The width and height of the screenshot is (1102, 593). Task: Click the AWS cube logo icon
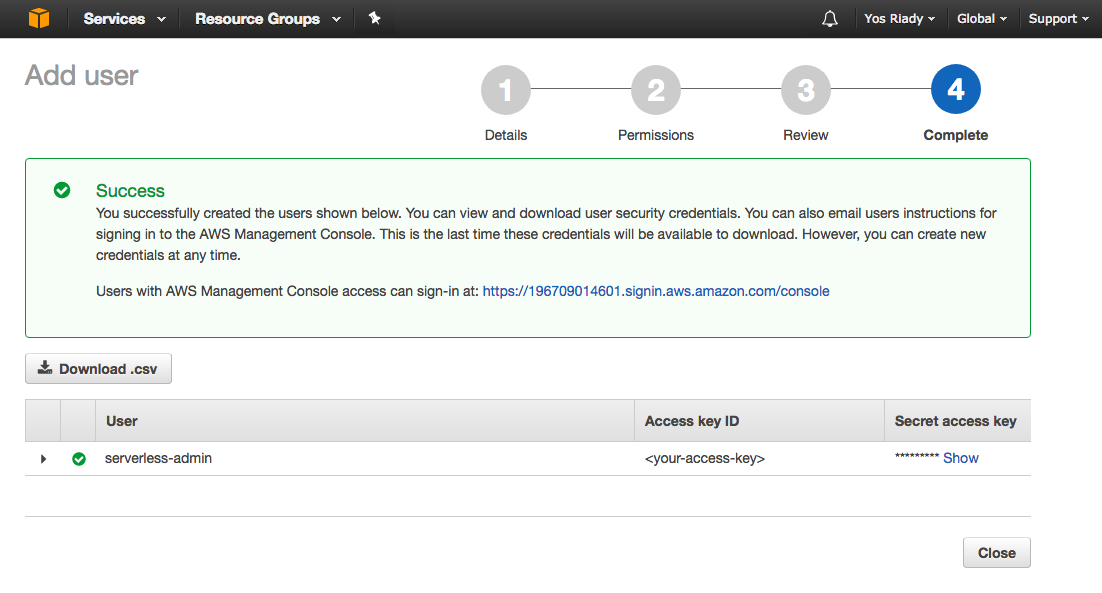click(39, 18)
